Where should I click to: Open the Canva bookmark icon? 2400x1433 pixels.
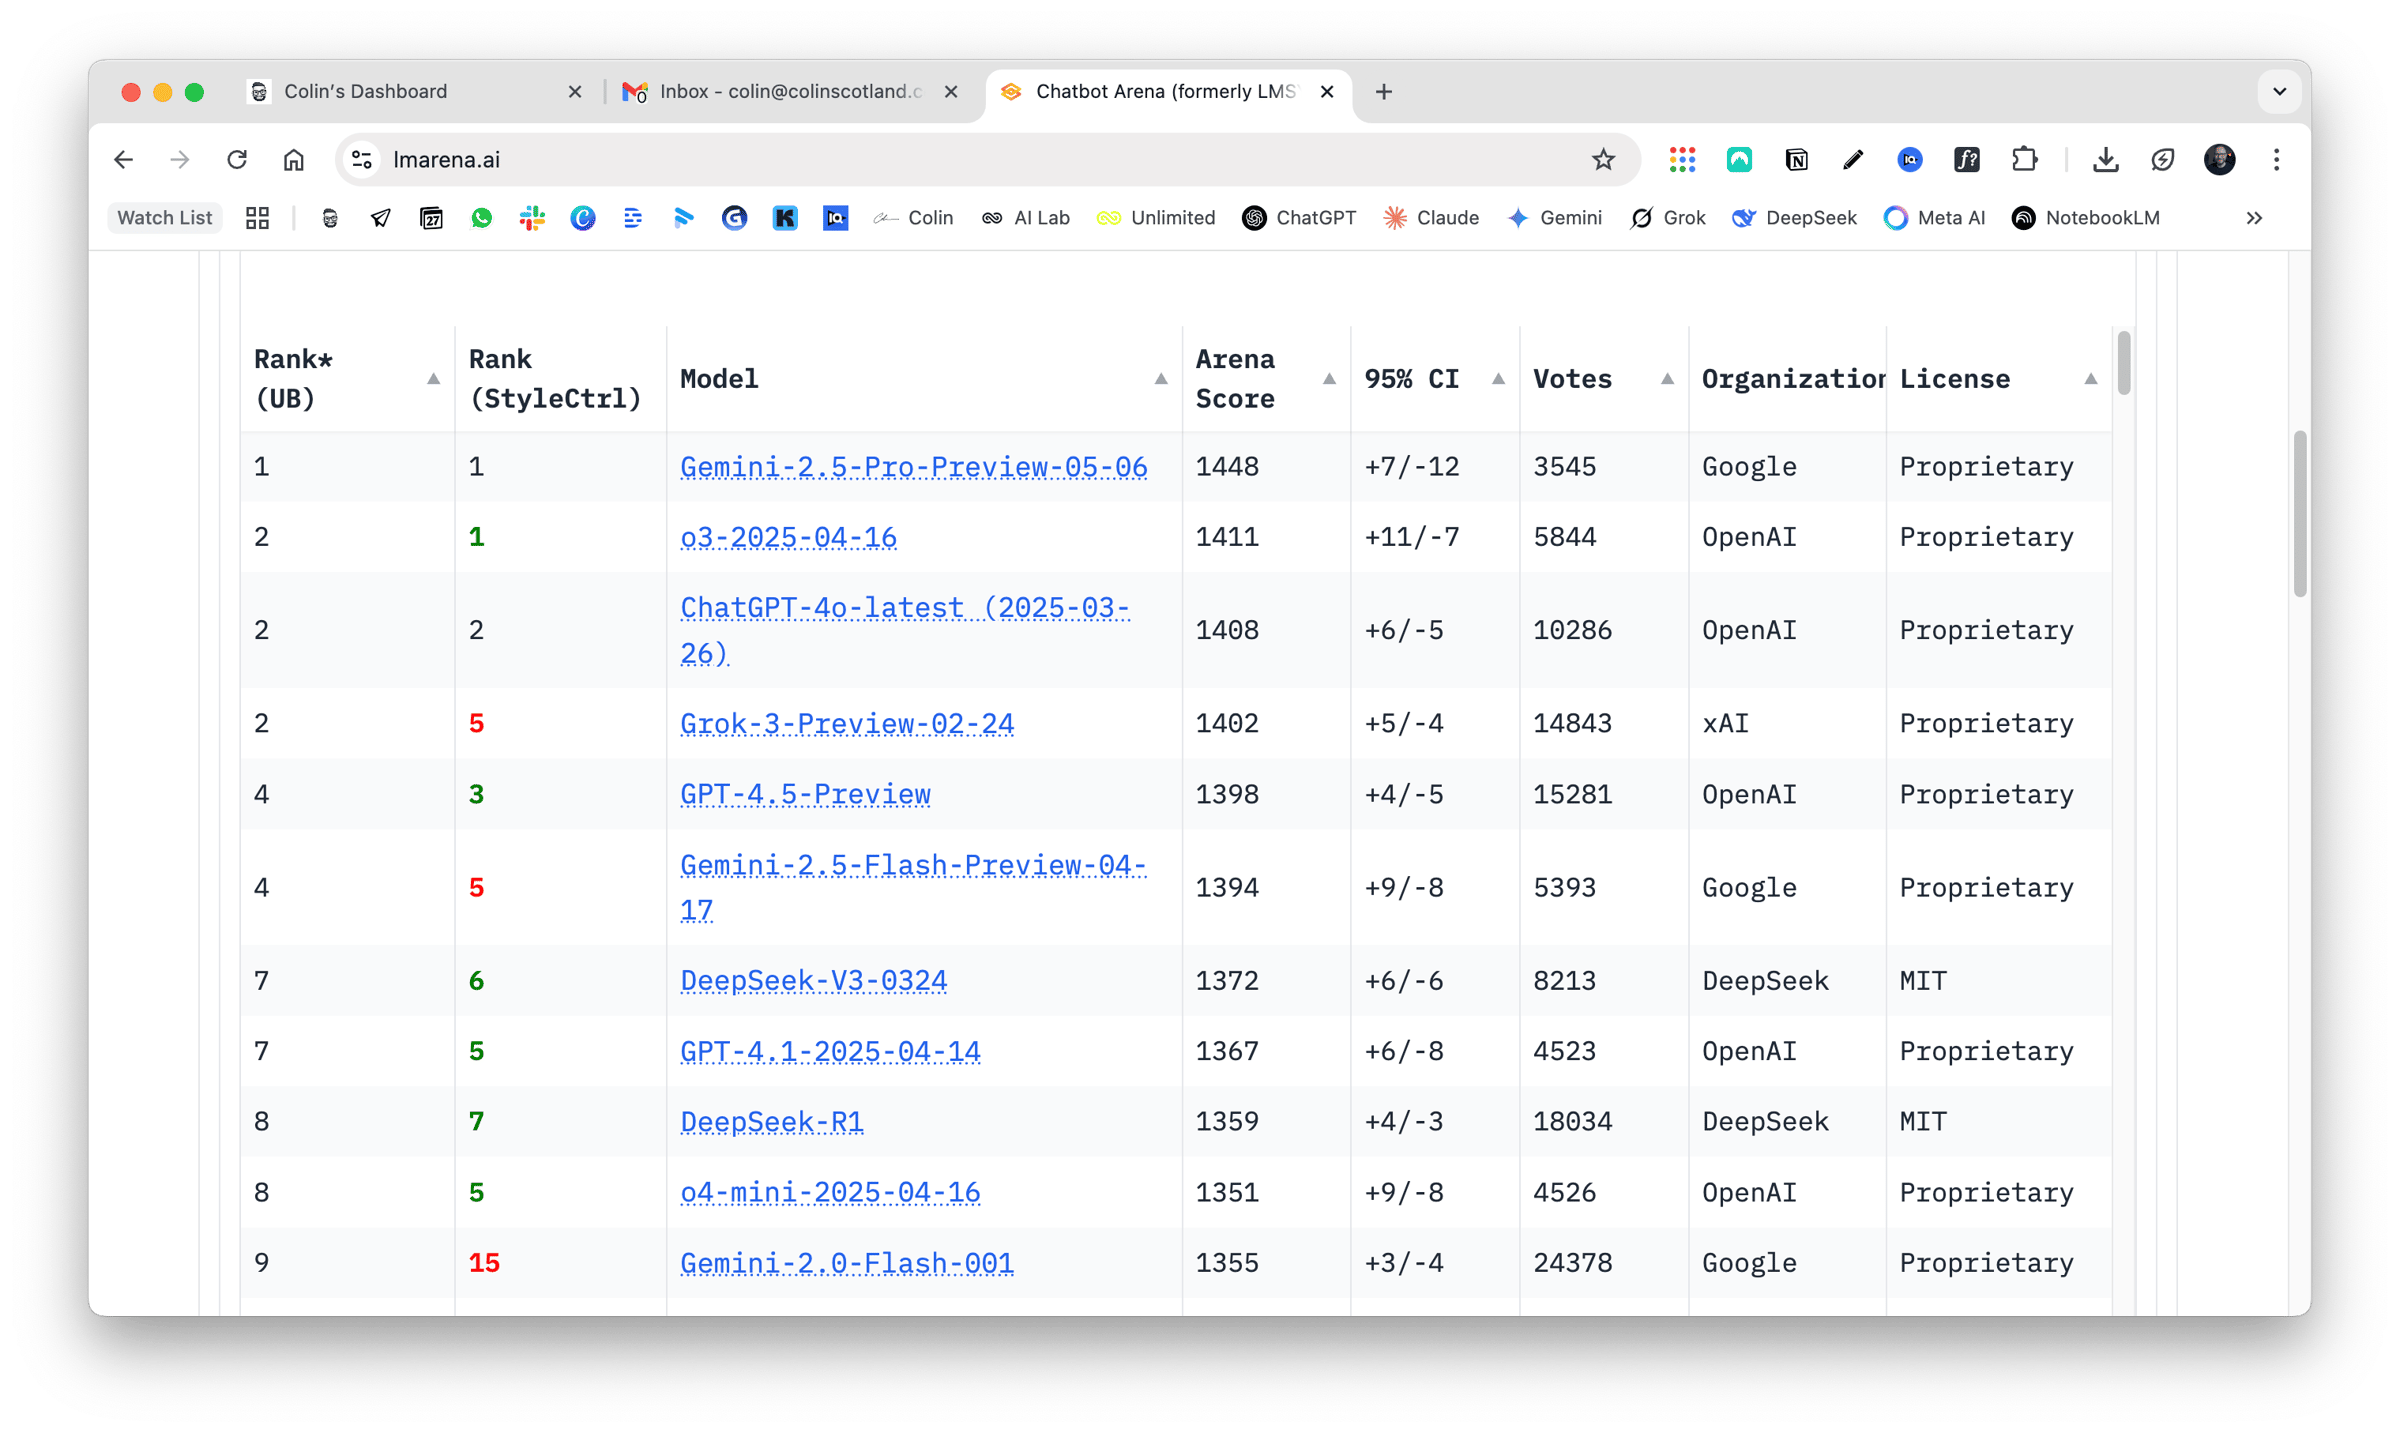pyautogui.click(x=583, y=218)
